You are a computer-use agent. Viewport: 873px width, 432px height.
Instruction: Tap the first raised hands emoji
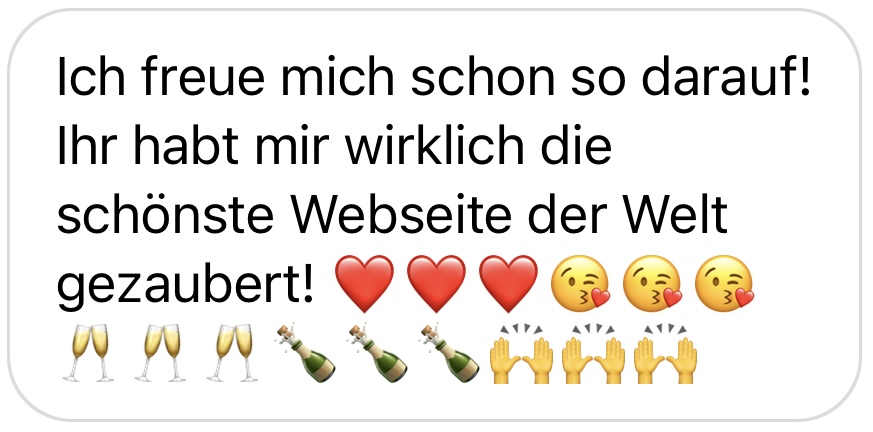tap(521, 354)
